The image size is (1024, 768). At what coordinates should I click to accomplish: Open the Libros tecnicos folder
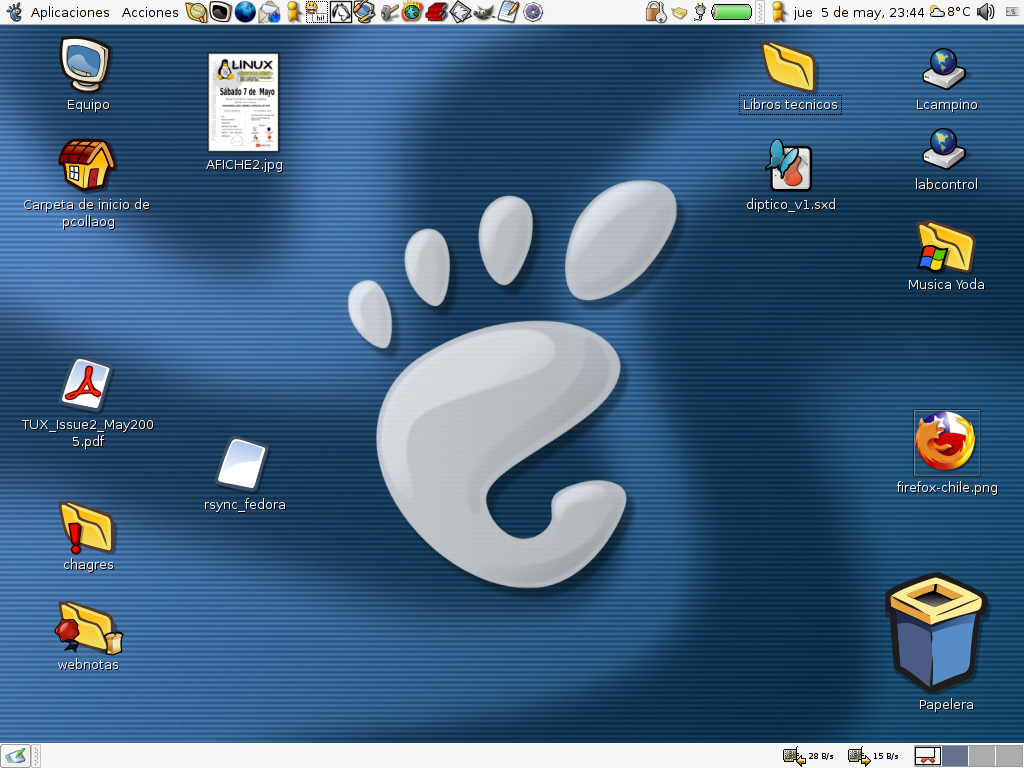coord(789,67)
